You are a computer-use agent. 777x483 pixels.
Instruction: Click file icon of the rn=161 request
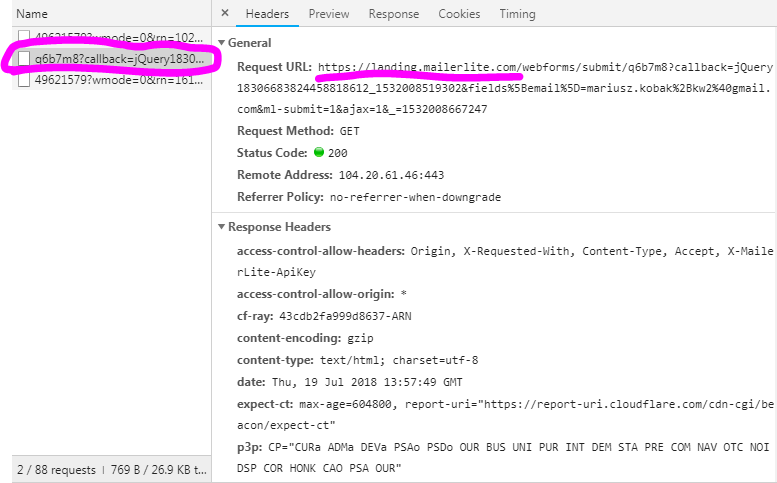click(24, 80)
